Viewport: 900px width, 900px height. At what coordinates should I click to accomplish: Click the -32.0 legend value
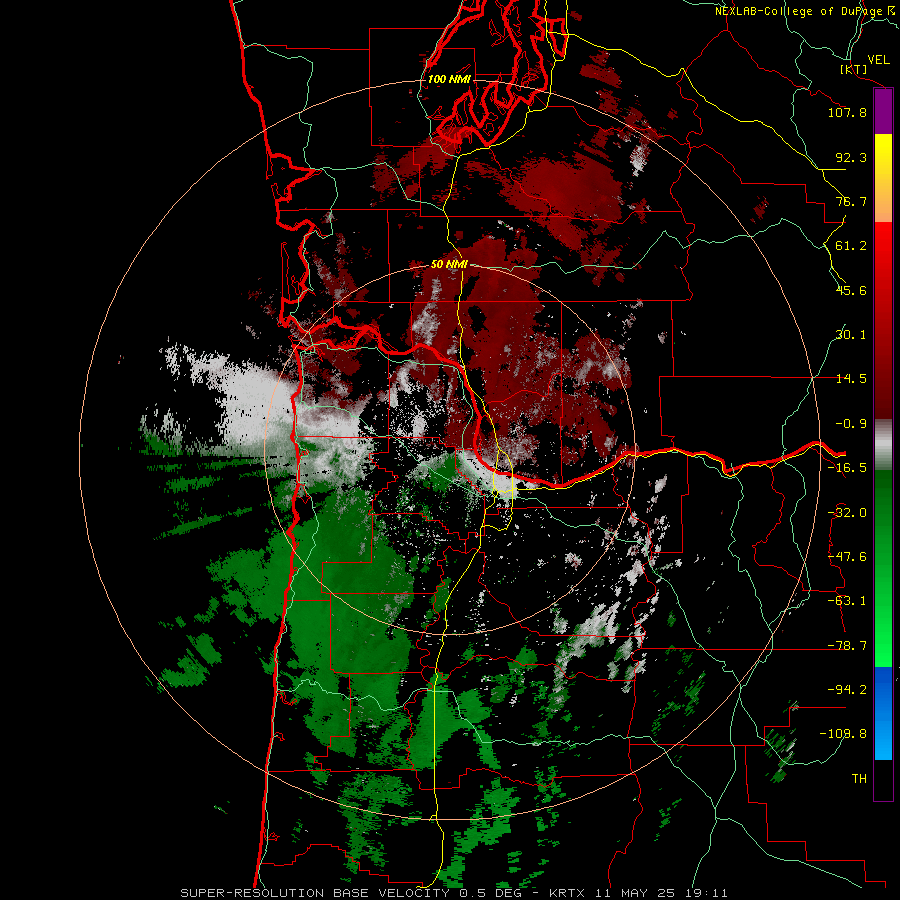pyautogui.click(x=847, y=513)
